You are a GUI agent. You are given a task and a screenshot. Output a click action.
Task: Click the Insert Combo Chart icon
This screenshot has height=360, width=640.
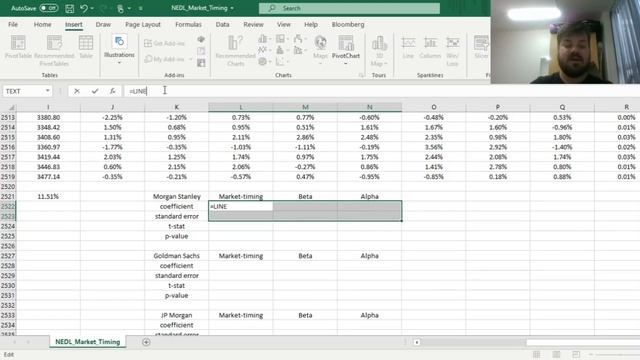coord(298,50)
